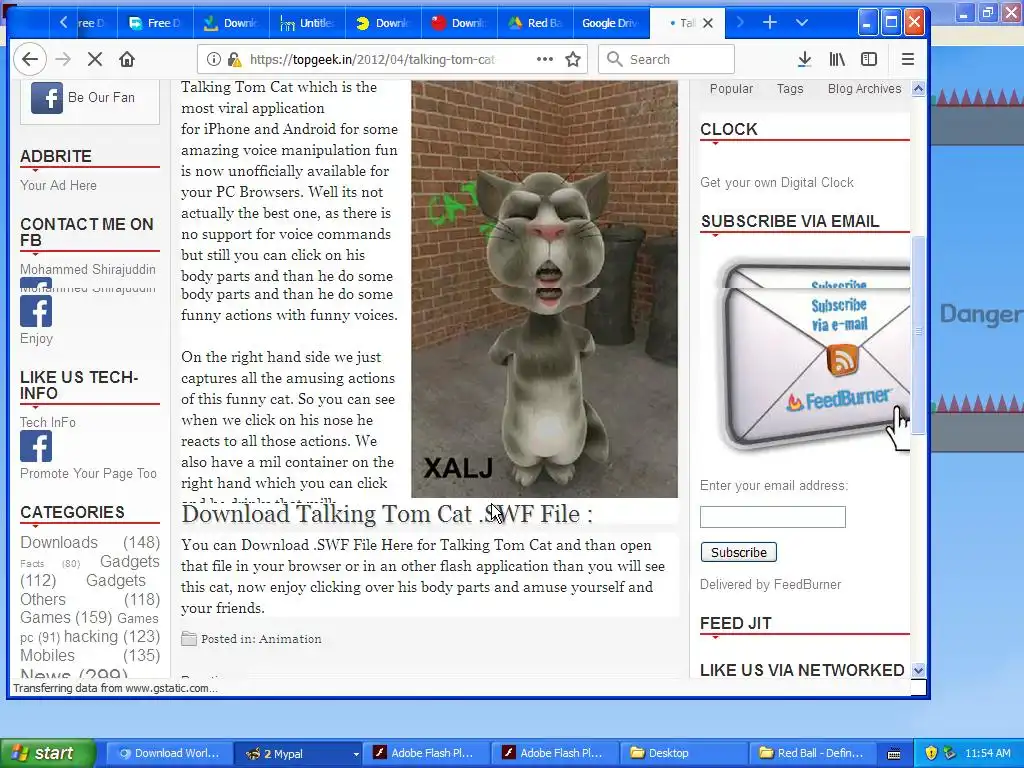Open Red Ball - Defin... taskbar folder
The height and width of the screenshot is (768, 1024).
point(812,753)
